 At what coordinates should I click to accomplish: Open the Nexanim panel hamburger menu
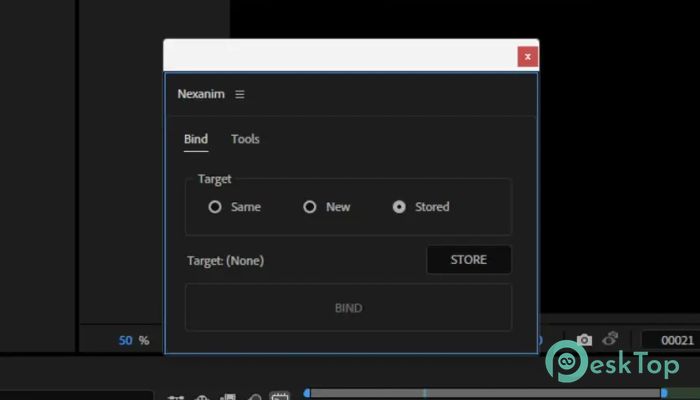(240, 94)
